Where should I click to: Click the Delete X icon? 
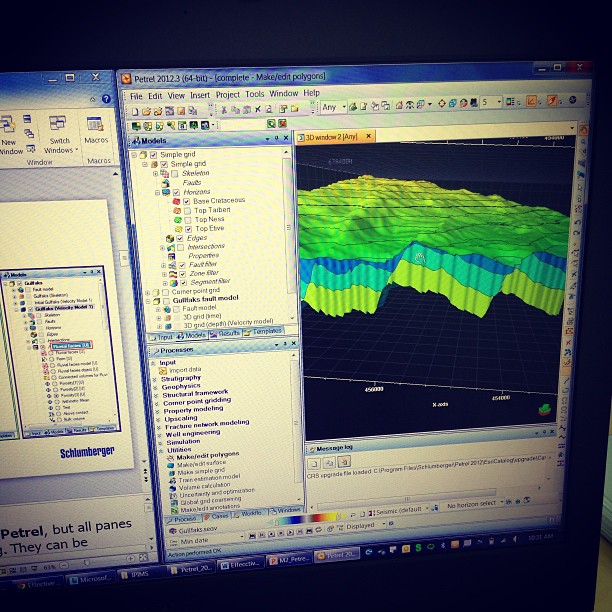[258, 109]
